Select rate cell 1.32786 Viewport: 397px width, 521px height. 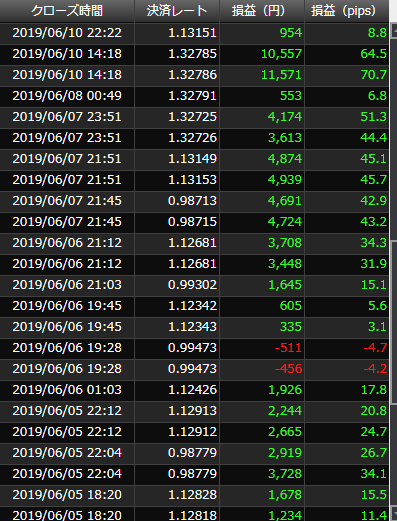point(177,75)
